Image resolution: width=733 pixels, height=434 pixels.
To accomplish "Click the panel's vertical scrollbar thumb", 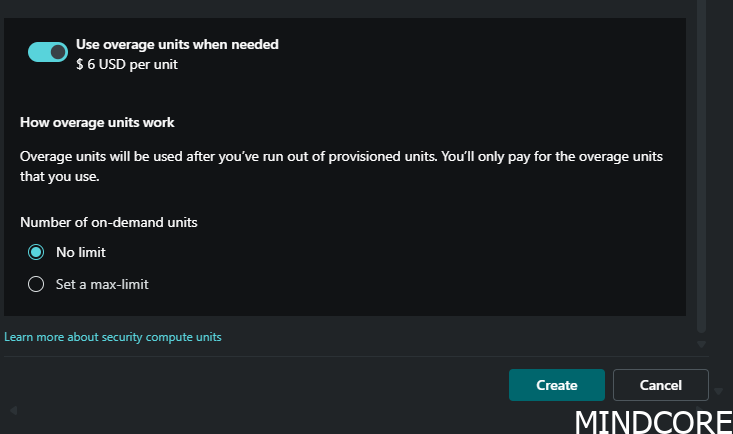I will tap(701, 166).
